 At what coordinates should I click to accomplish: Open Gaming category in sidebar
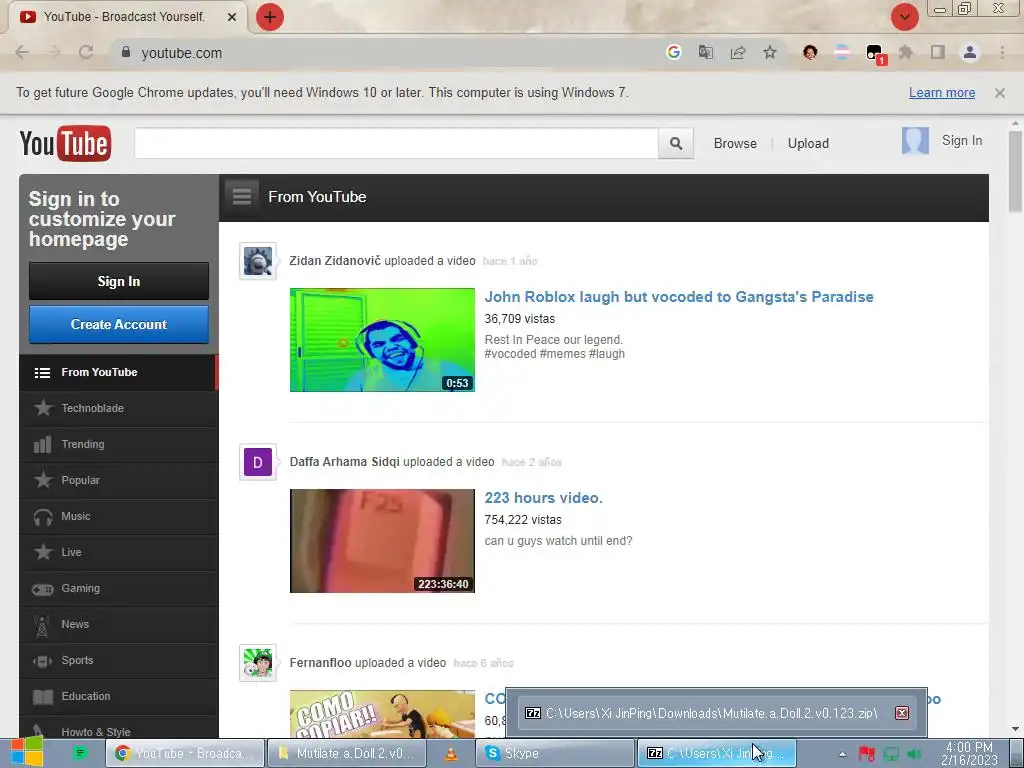pyautogui.click(x=118, y=588)
